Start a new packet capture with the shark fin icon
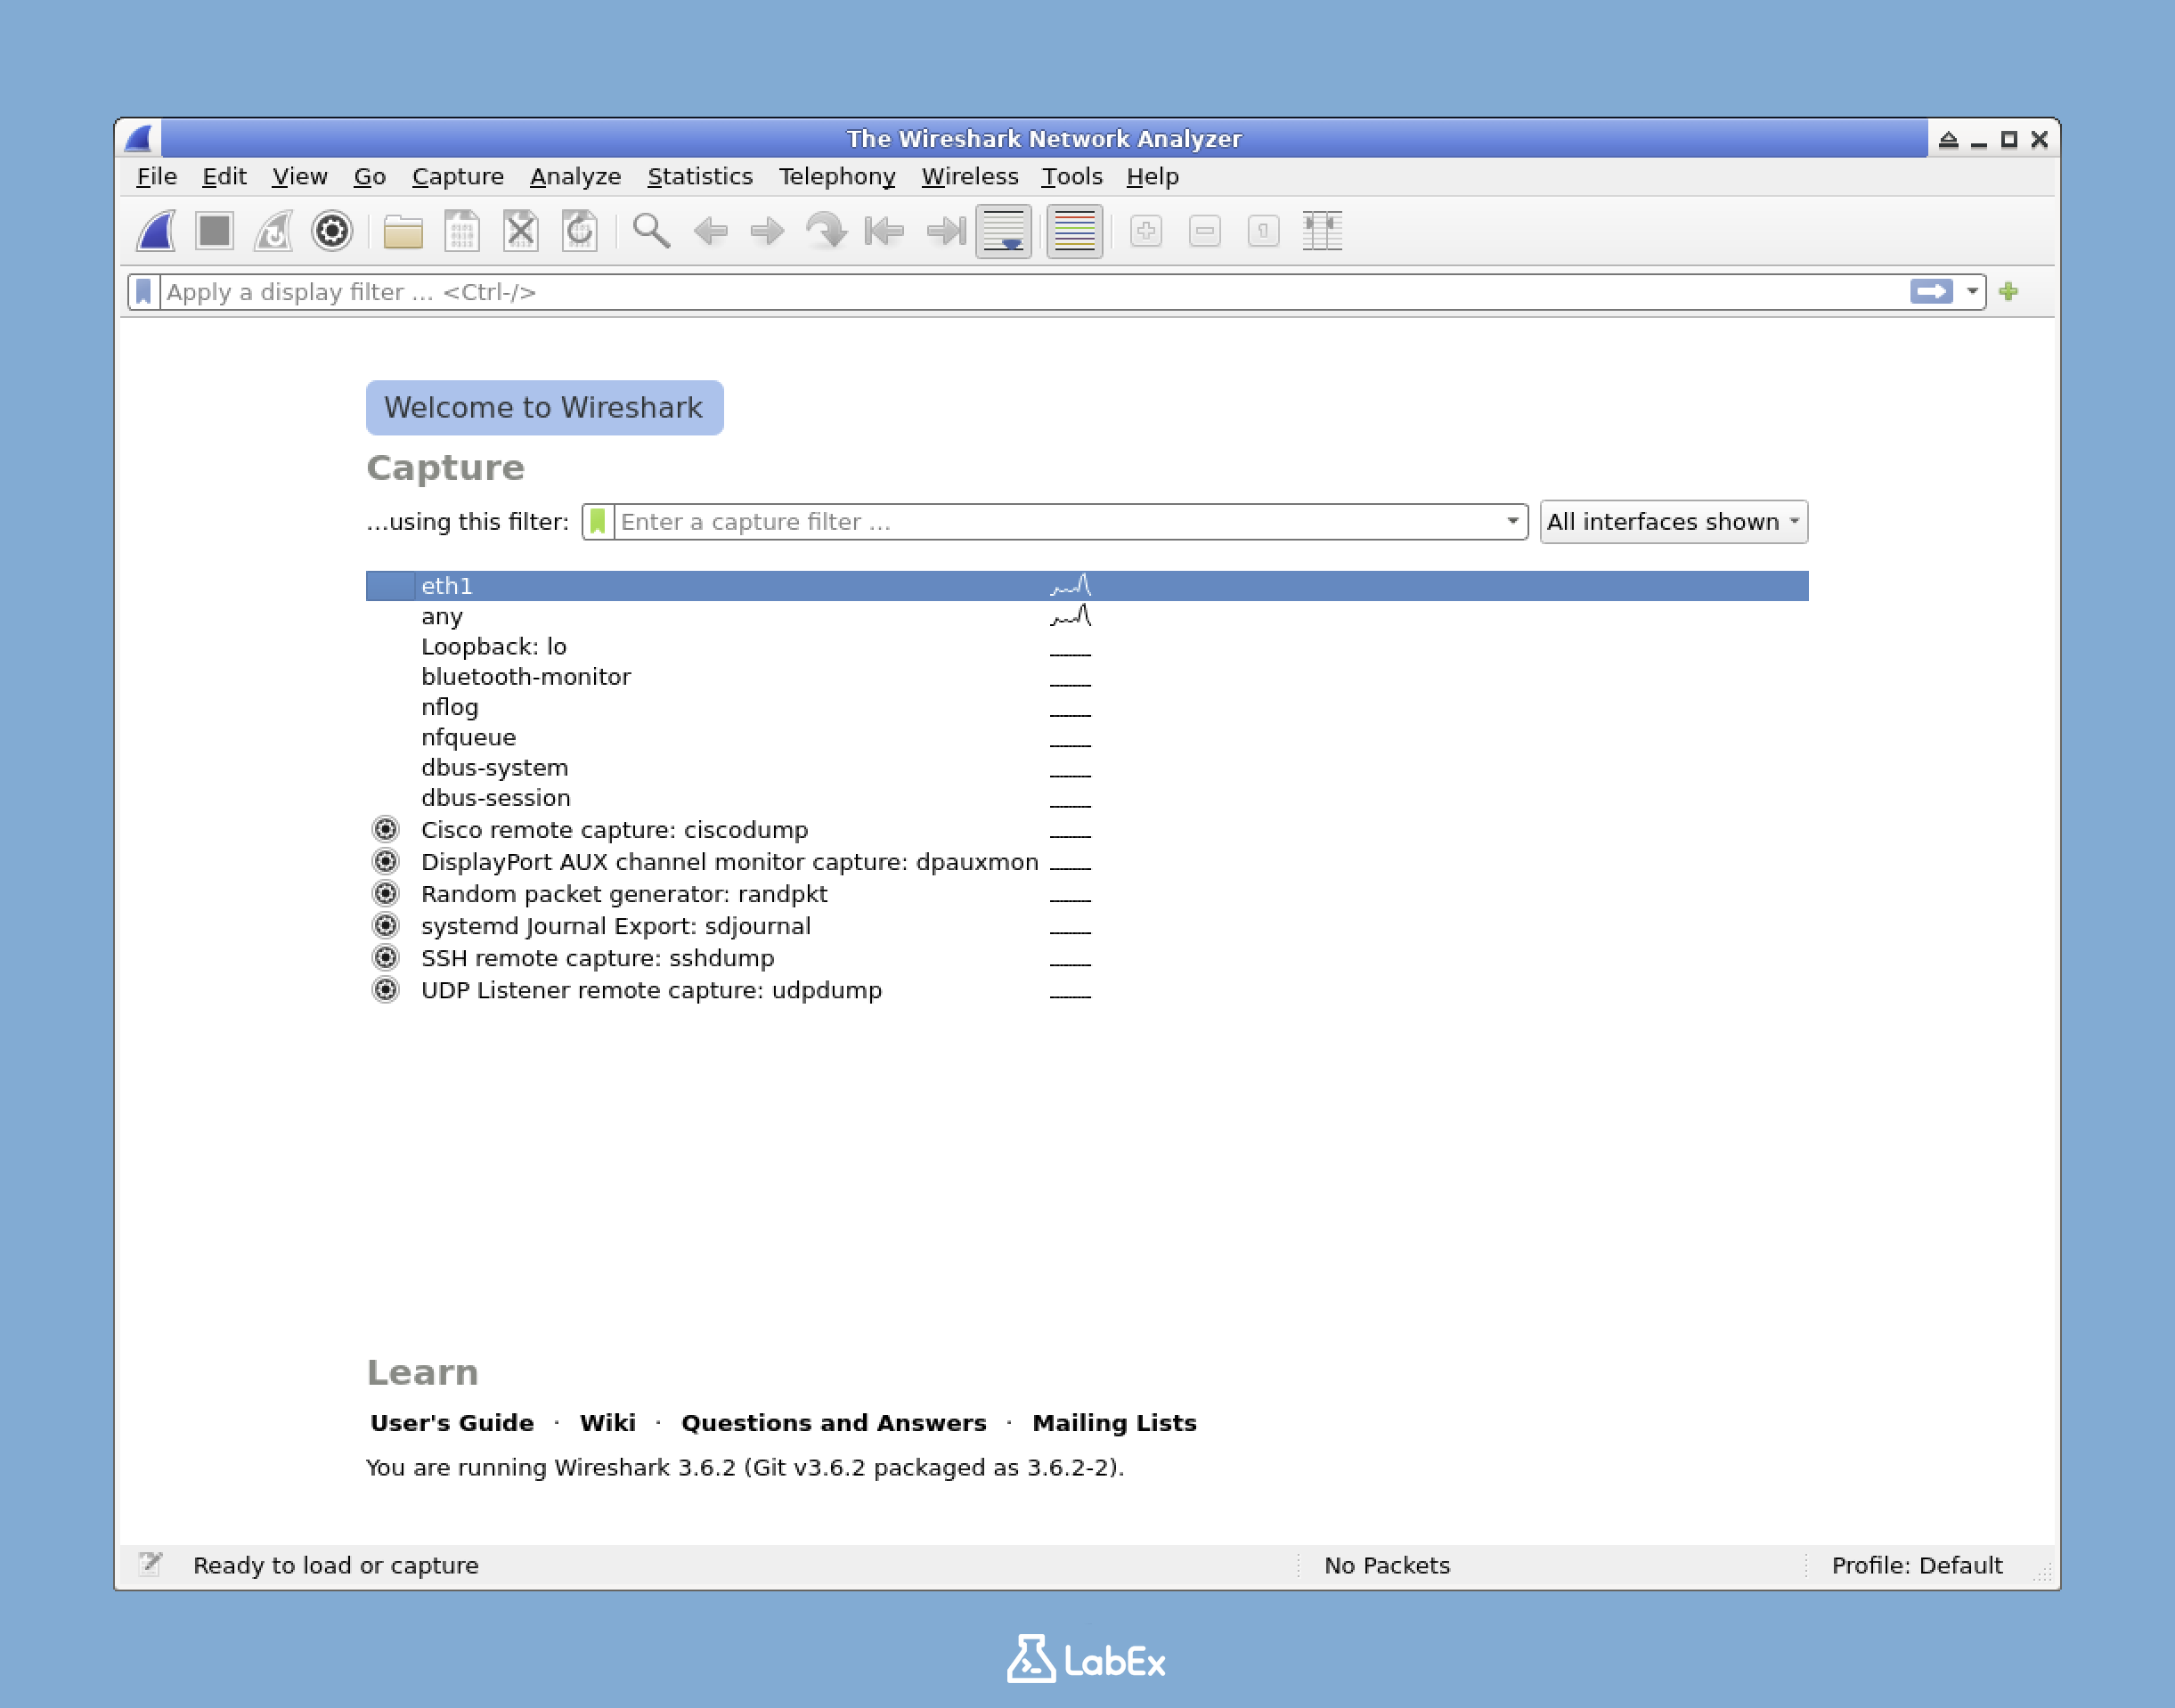Image resolution: width=2175 pixels, height=1708 pixels. point(155,230)
